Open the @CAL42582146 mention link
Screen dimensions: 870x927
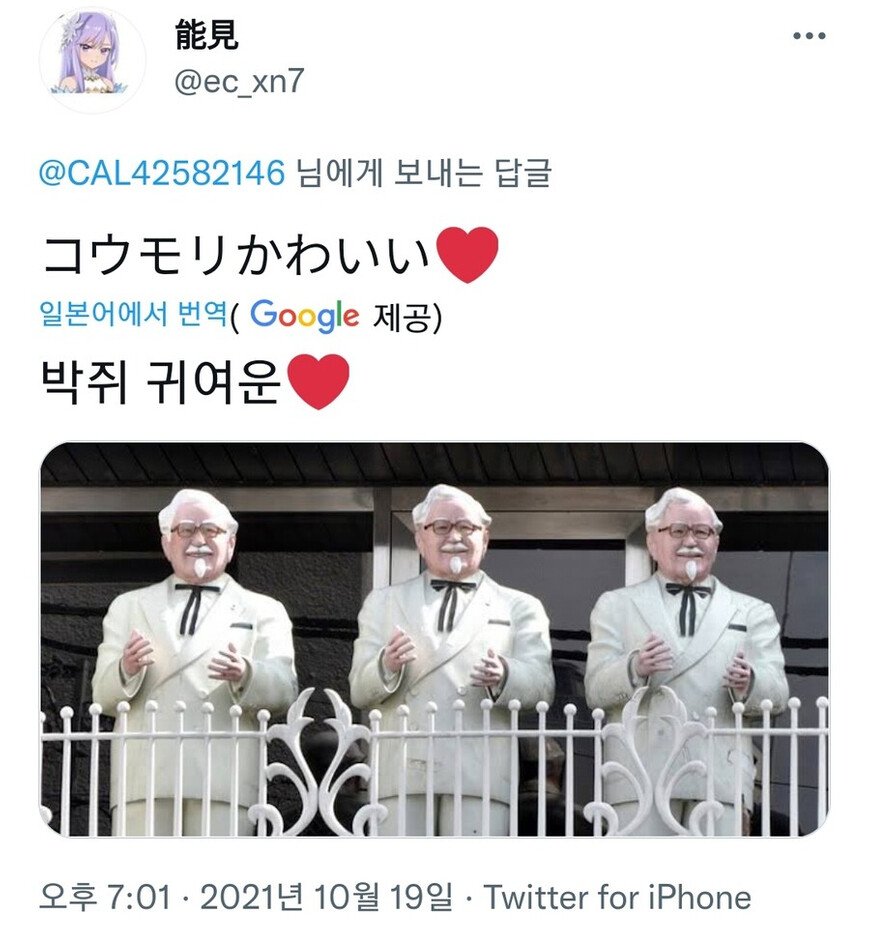162,173
